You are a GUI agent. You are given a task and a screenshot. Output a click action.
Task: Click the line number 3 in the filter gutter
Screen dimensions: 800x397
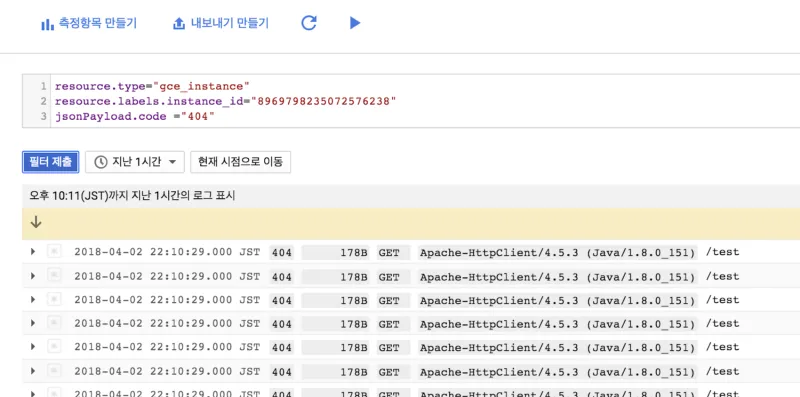pos(44,116)
